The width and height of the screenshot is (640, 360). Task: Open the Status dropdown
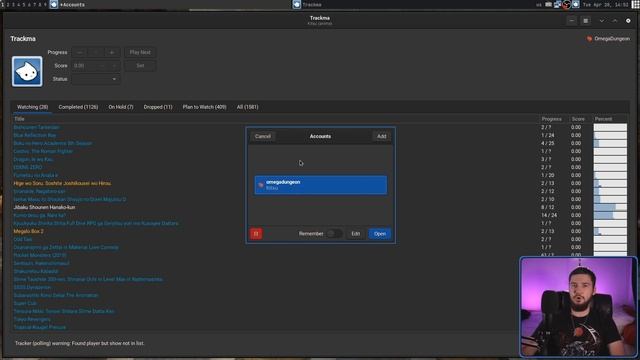tap(96, 79)
